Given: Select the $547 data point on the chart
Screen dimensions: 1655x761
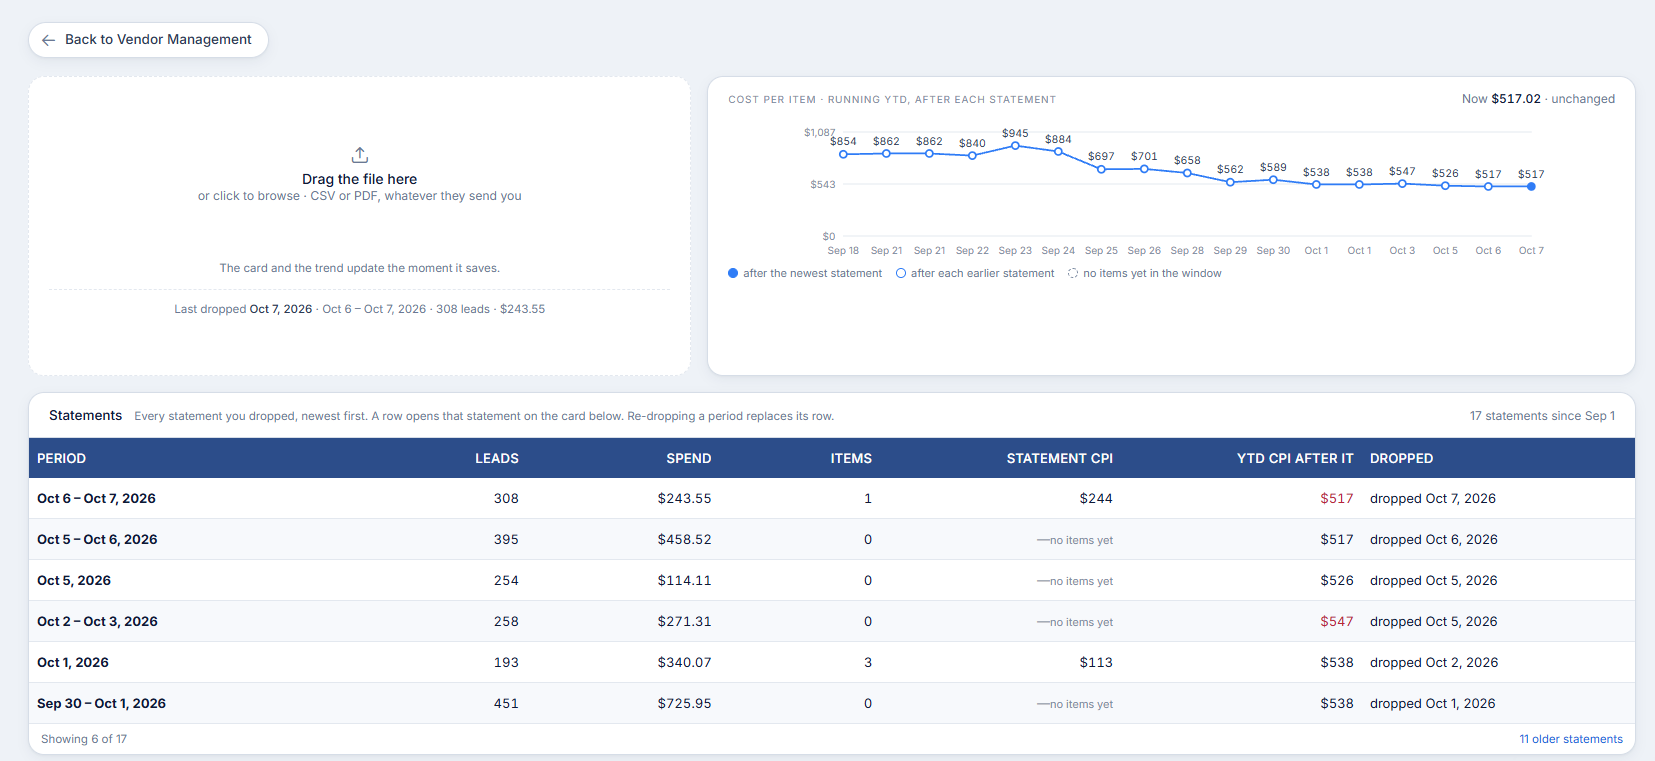Looking at the screenshot, I should [1402, 184].
